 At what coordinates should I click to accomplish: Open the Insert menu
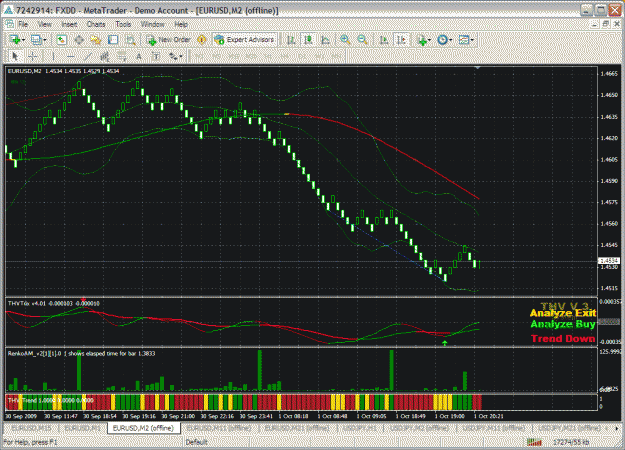coord(69,24)
